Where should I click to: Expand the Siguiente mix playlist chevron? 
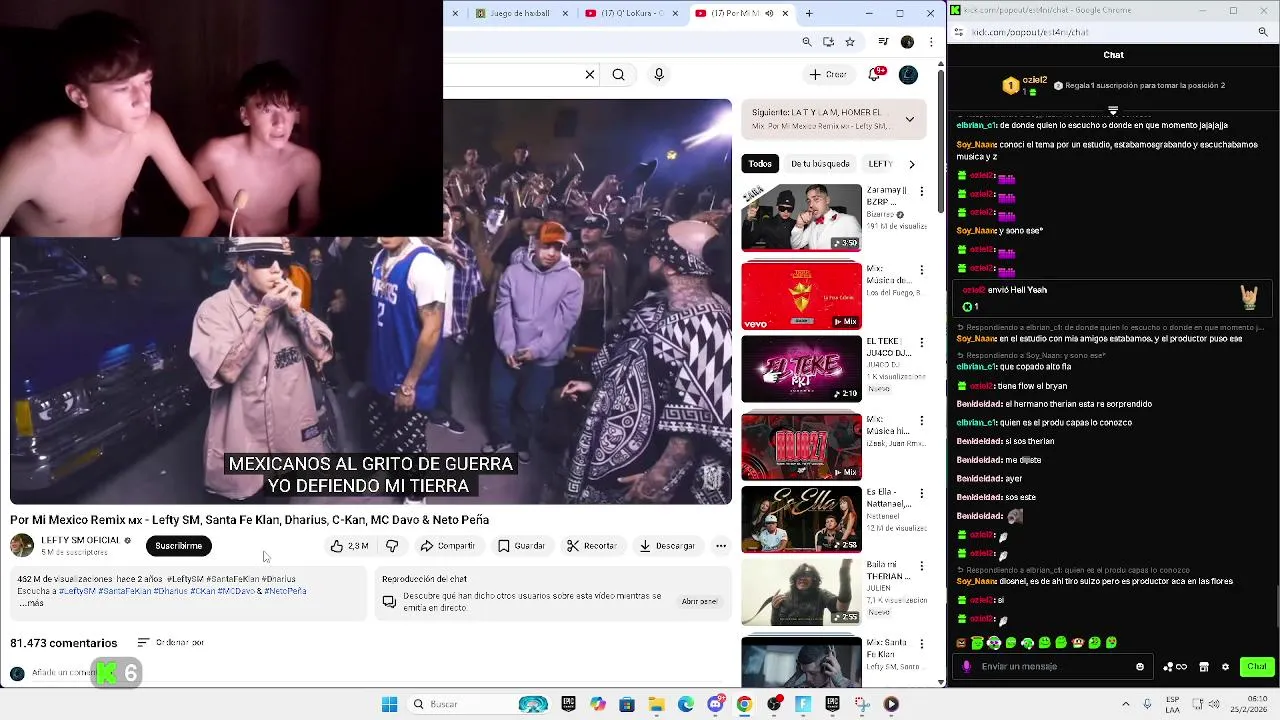909,119
